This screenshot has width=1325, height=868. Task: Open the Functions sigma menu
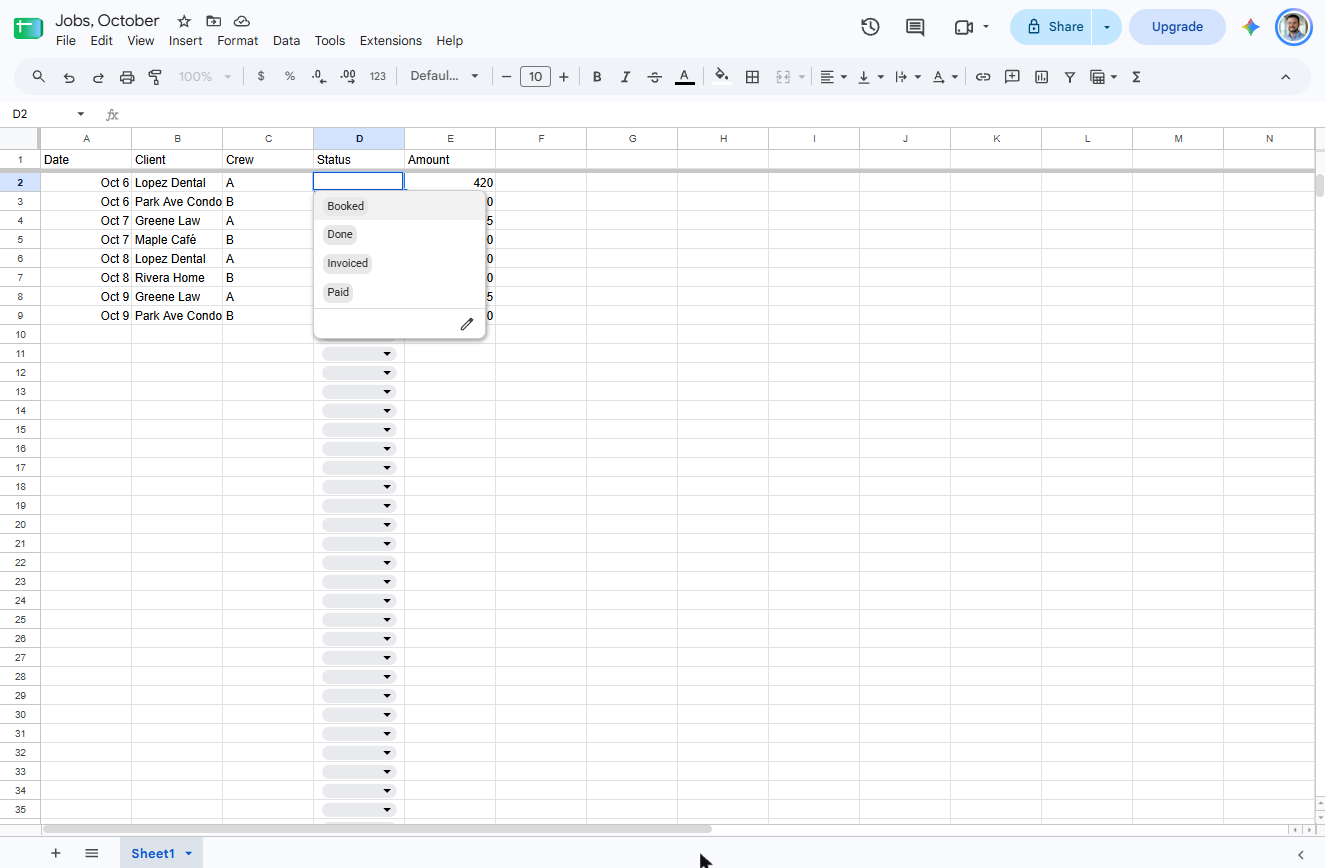[x=1136, y=77]
